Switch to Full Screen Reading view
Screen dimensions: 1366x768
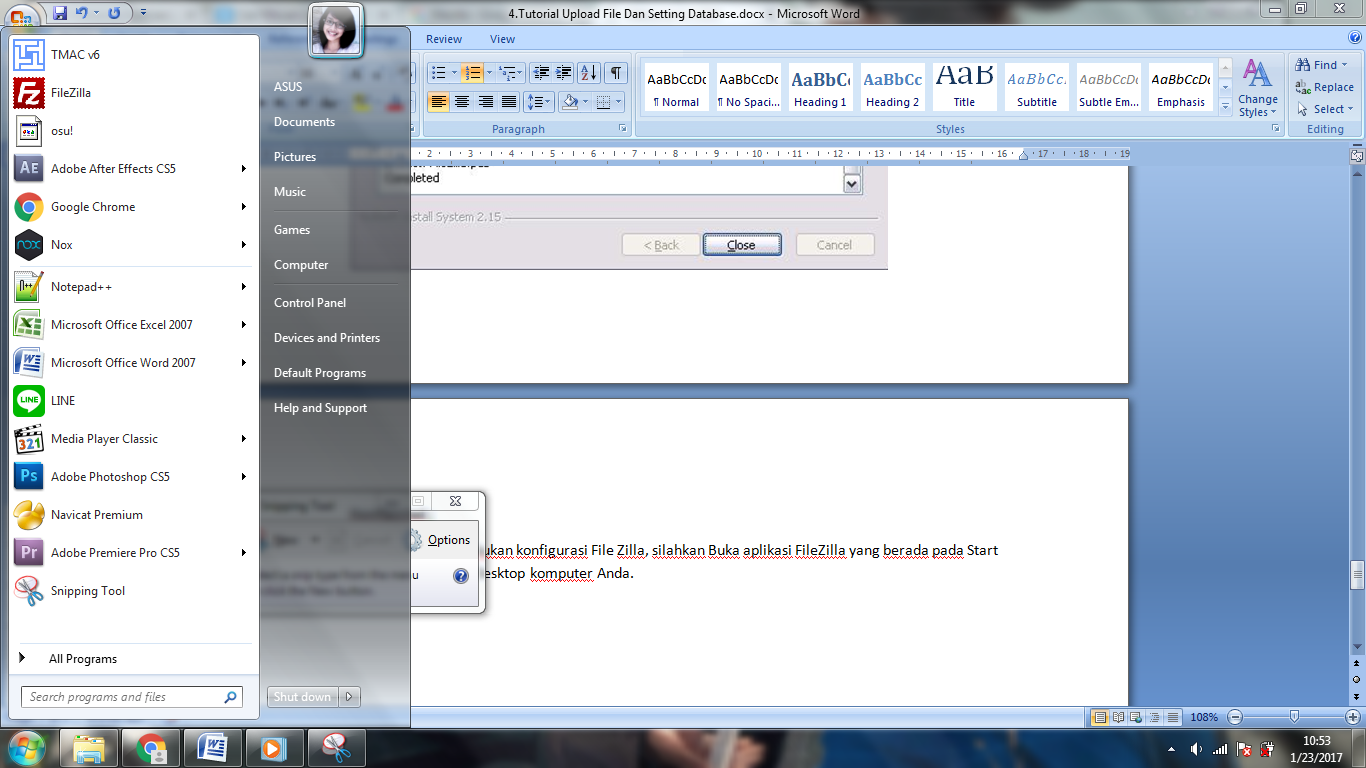pyautogui.click(x=1118, y=717)
